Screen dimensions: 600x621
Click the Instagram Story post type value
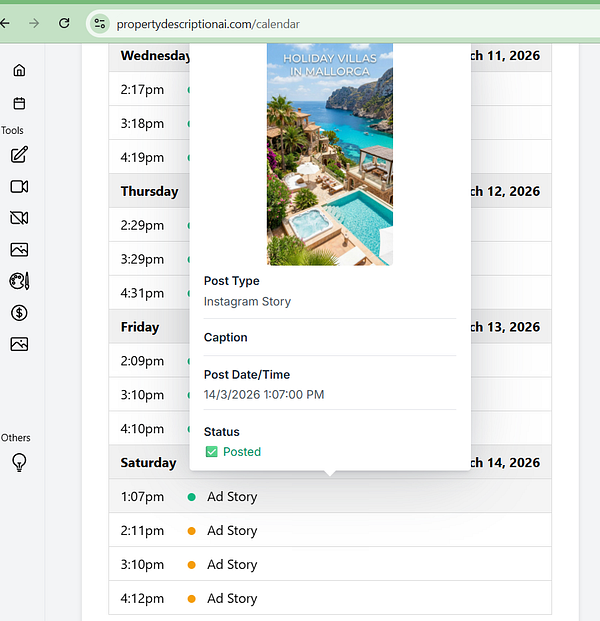pos(247,302)
